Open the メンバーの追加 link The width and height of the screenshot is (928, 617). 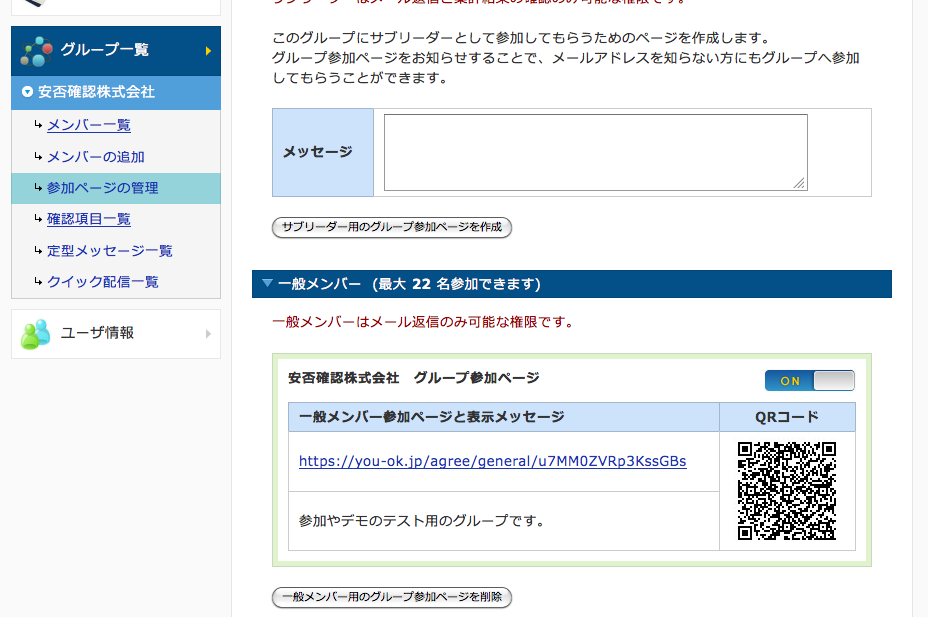(96, 157)
